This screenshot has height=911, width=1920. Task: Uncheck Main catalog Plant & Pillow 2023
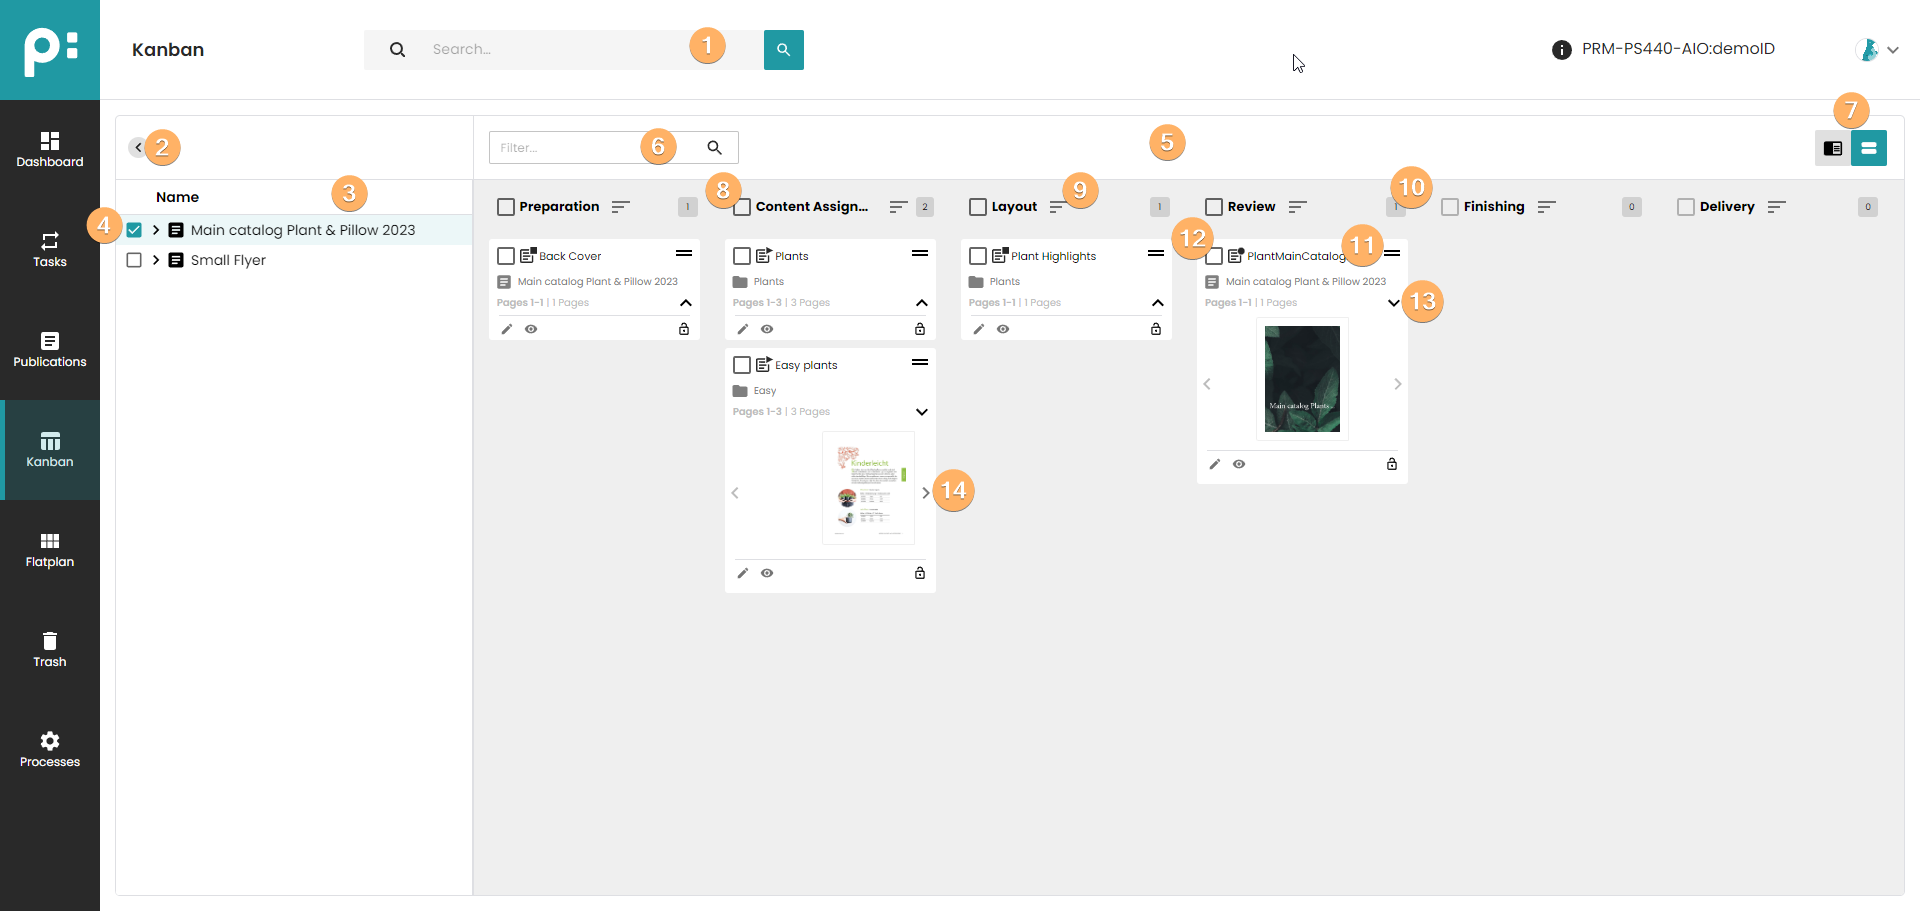[x=134, y=230]
